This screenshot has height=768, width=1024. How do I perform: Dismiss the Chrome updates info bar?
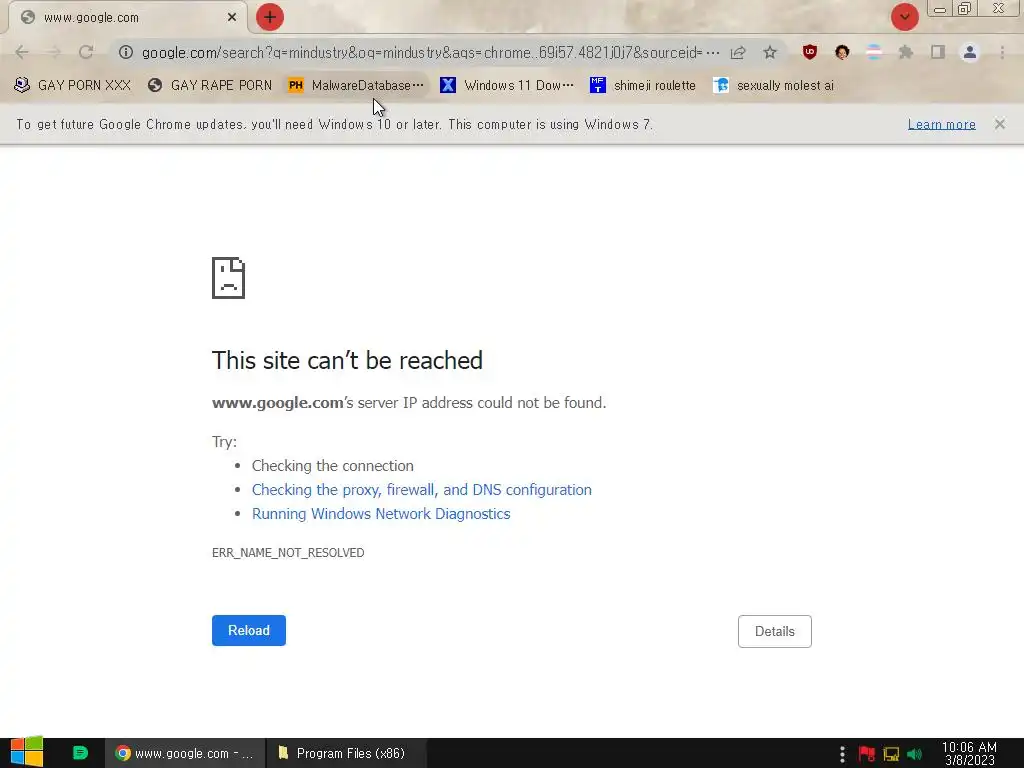[1000, 124]
